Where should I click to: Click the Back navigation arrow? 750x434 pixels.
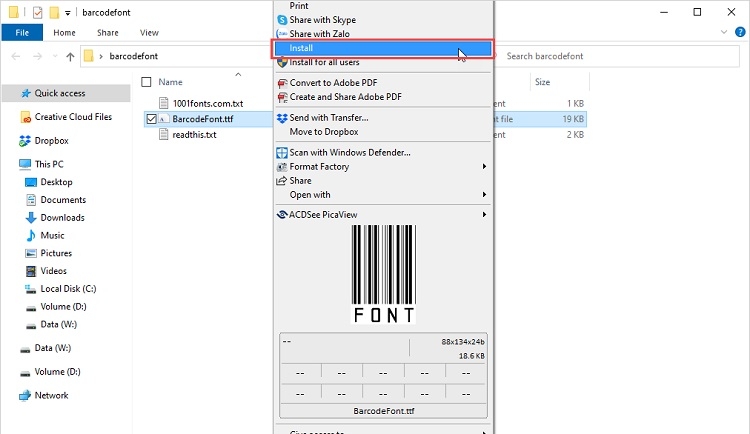(x=16, y=56)
